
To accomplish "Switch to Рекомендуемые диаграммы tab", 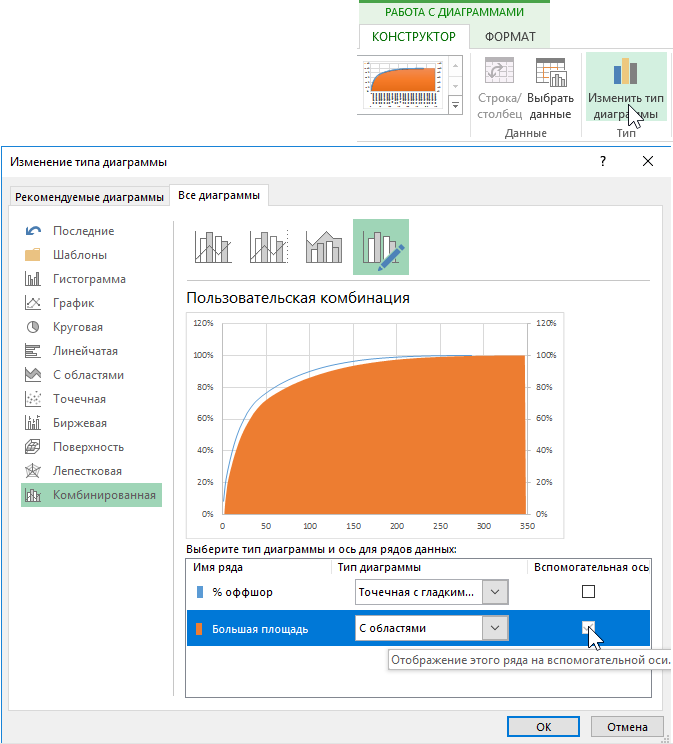I will click(x=89, y=197).
